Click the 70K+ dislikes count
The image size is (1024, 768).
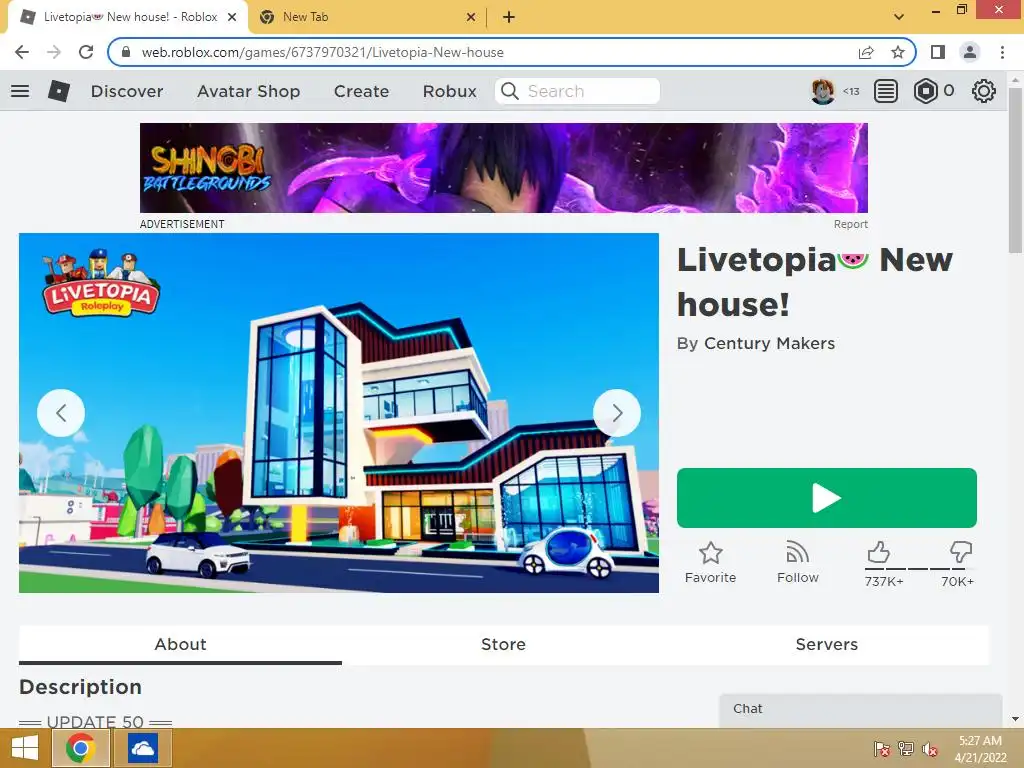click(957, 581)
